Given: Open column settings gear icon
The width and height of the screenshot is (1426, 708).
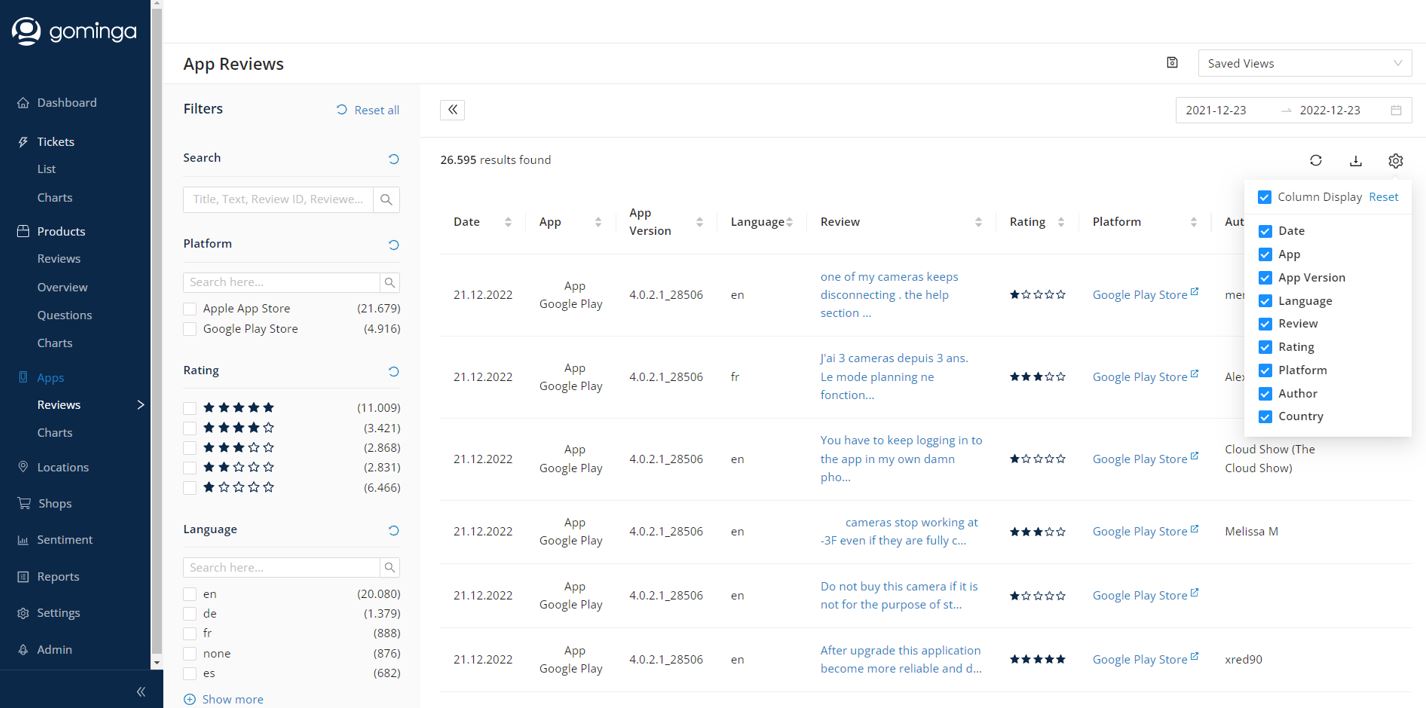Looking at the screenshot, I should 1396,161.
